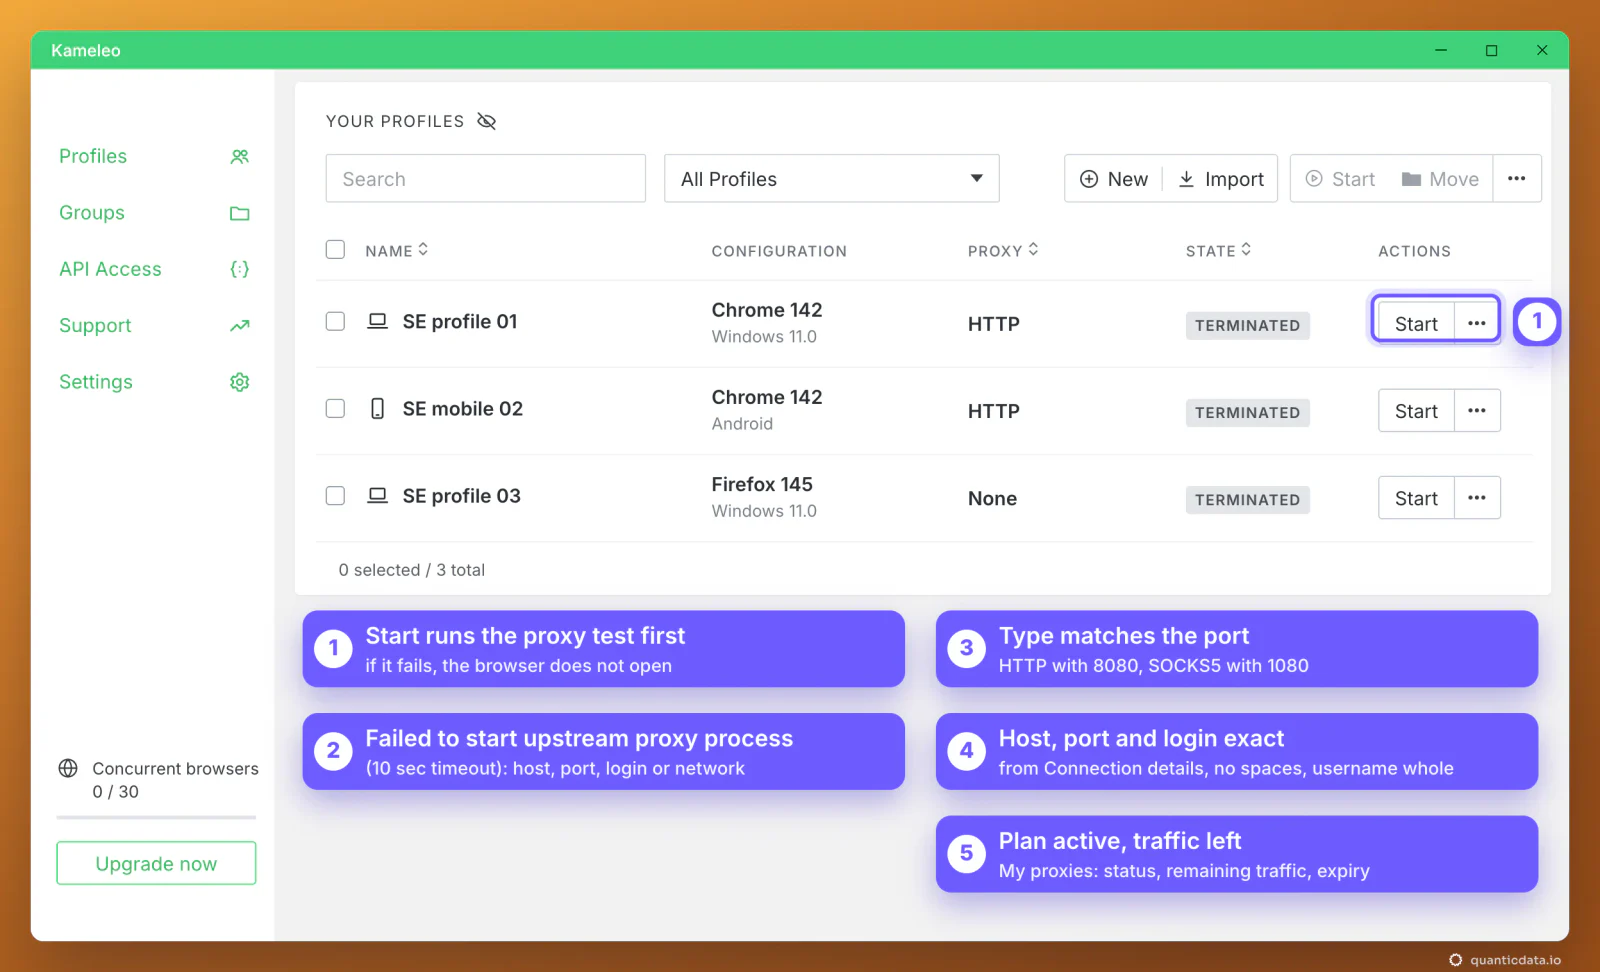
Task: Click the SE profile 01 name
Action: click(x=460, y=321)
